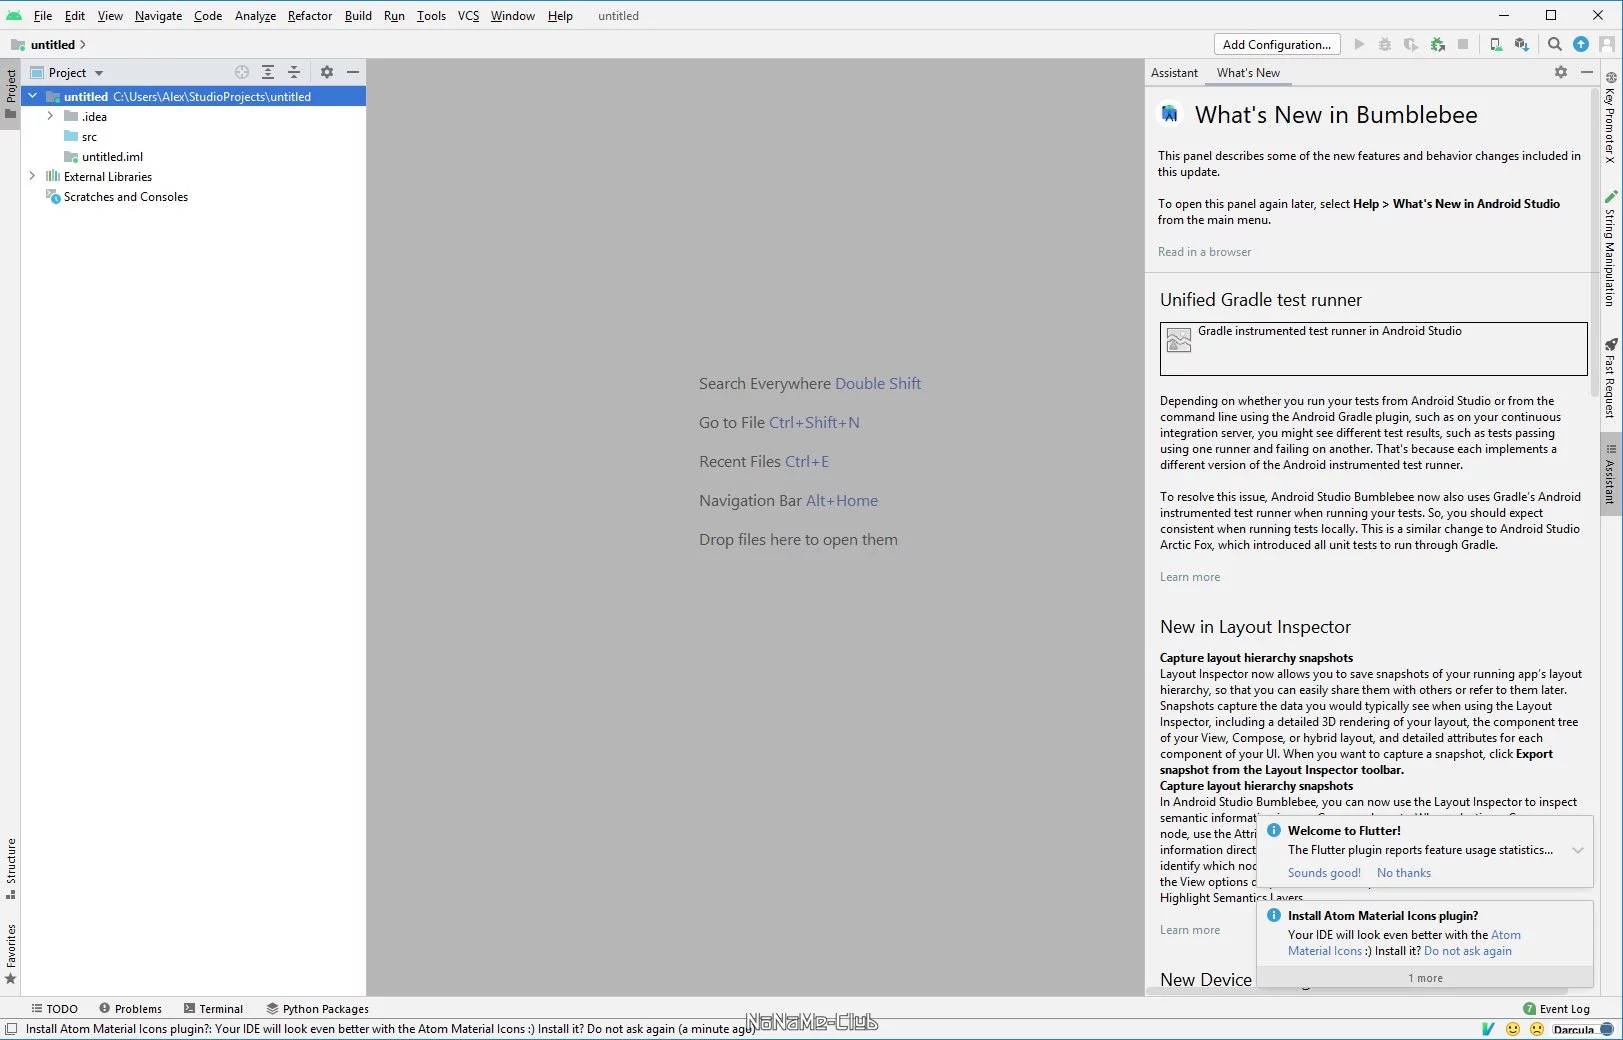Switch to the Assistant tab

pyautogui.click(x=1174, y=72)
